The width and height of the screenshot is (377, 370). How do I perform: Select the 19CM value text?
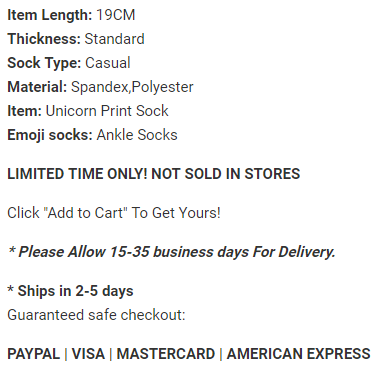116,15
